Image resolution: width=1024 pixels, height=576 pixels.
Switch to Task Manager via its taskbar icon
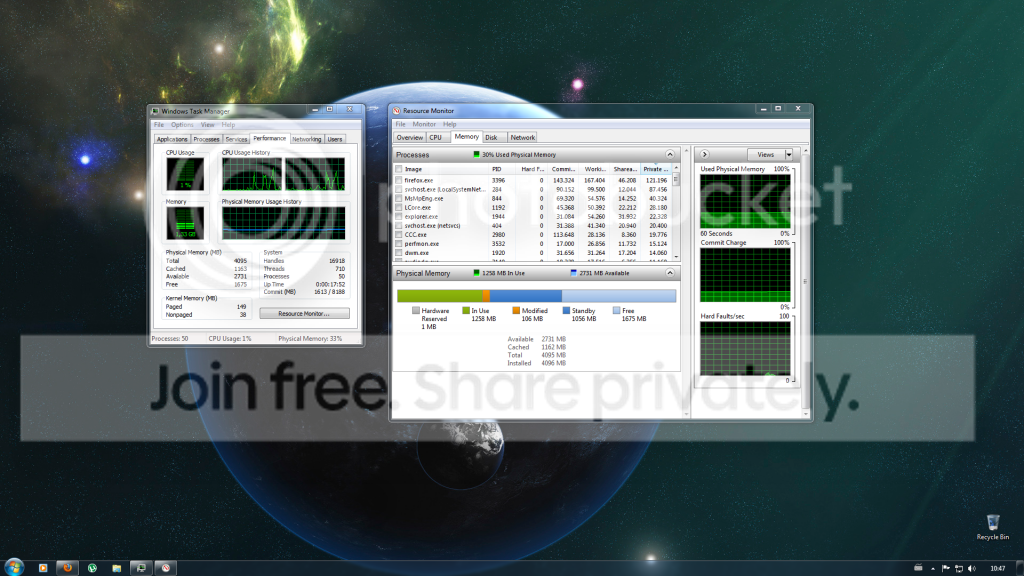pyautogui.click(x=140, y=568)
